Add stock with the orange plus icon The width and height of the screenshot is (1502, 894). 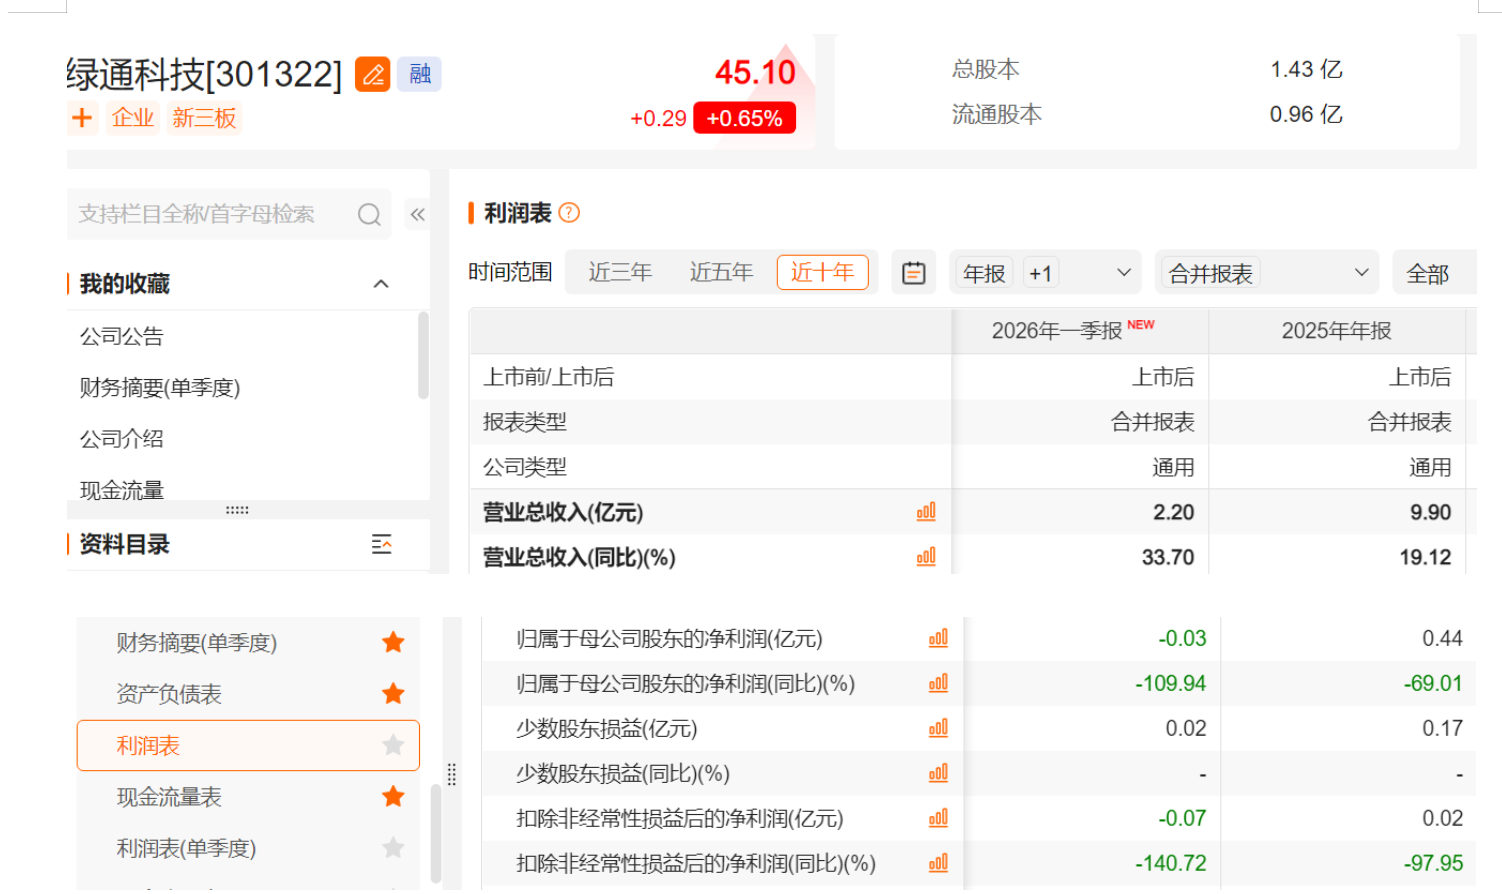82,118
